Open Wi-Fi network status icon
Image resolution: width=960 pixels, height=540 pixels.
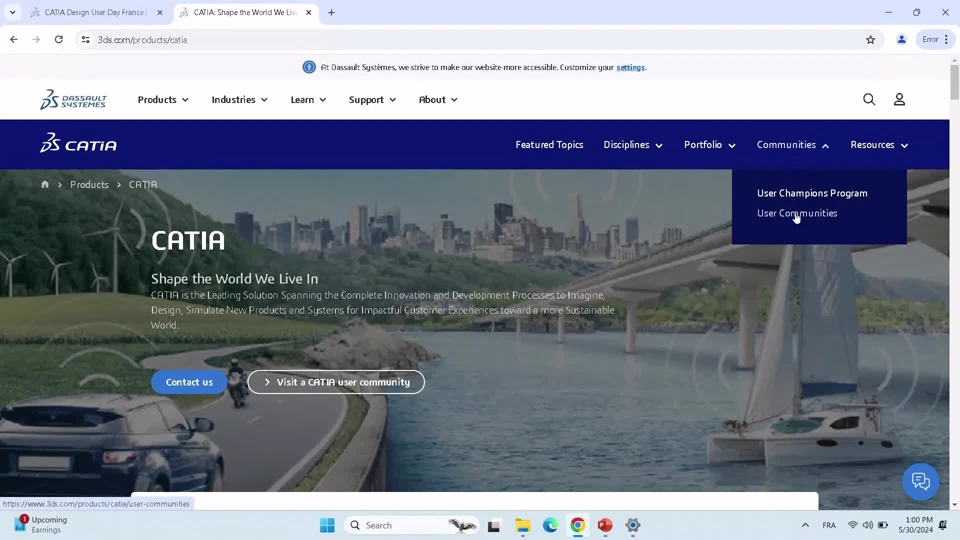(x=852, y=525)
